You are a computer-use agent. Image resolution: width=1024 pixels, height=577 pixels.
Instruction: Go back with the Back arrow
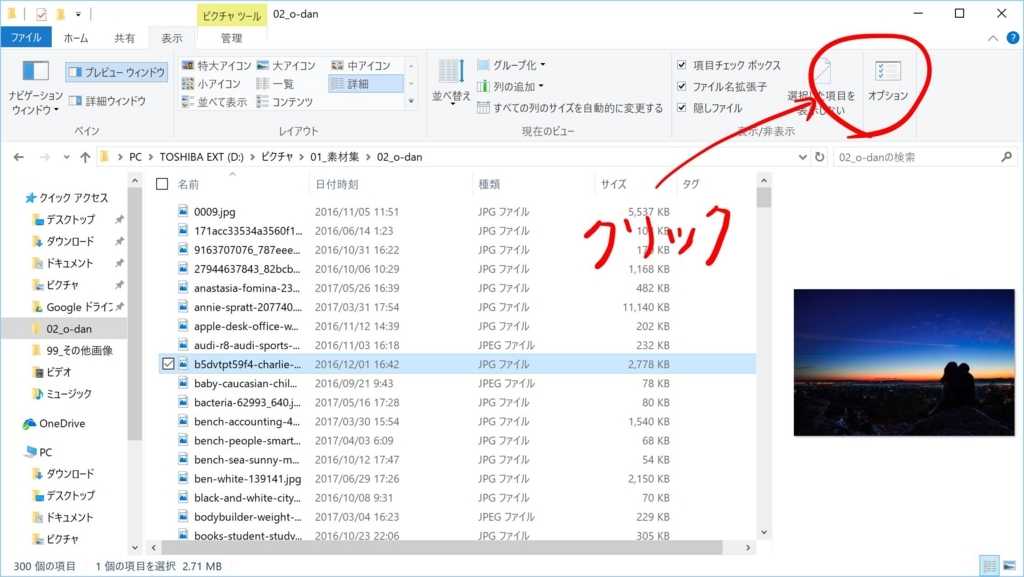click(19, 157)
